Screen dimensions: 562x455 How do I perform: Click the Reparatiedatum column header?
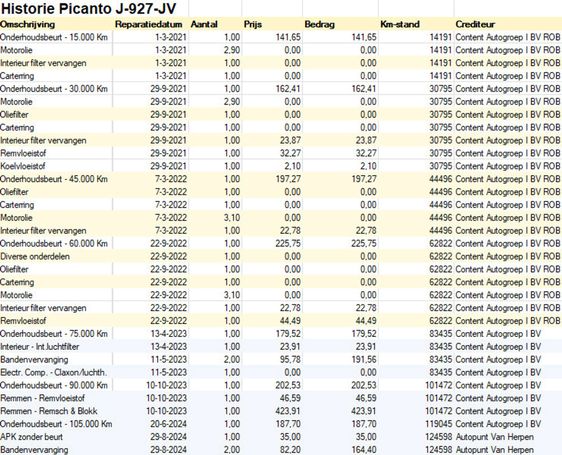pos(149,24)
